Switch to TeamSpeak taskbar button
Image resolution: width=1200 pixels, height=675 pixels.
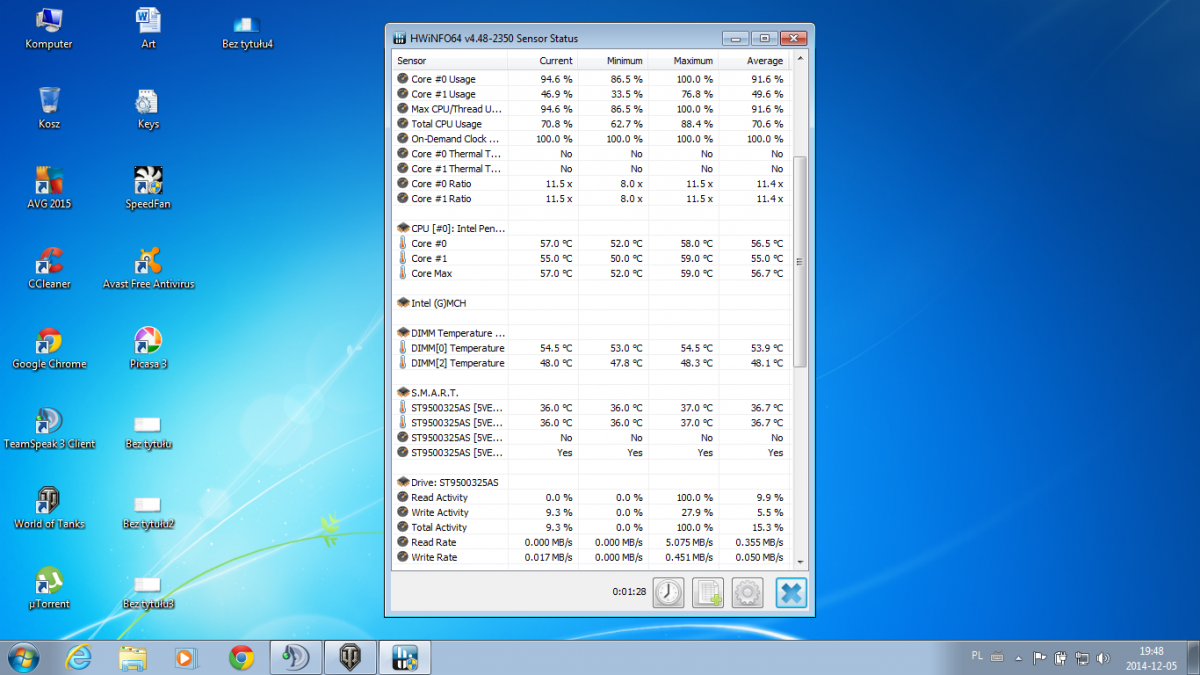pos(296,657)
